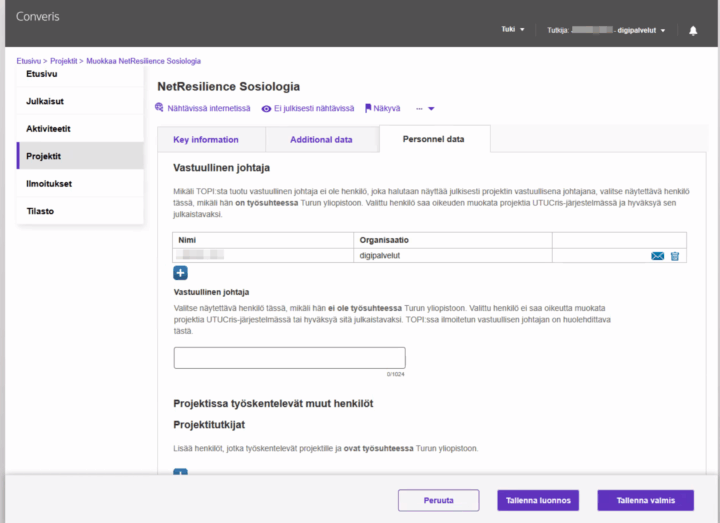Image resolution: width=720 pixels, height=523 pixels.
Task: Click the Projektitutkijat section heading
Action: (x=209, y=425)
